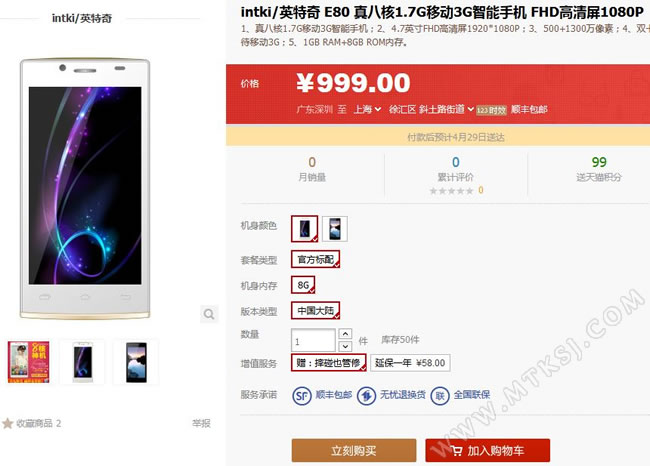Click the 立刻购买 button

pyautogui.click(x=354, y=450)
